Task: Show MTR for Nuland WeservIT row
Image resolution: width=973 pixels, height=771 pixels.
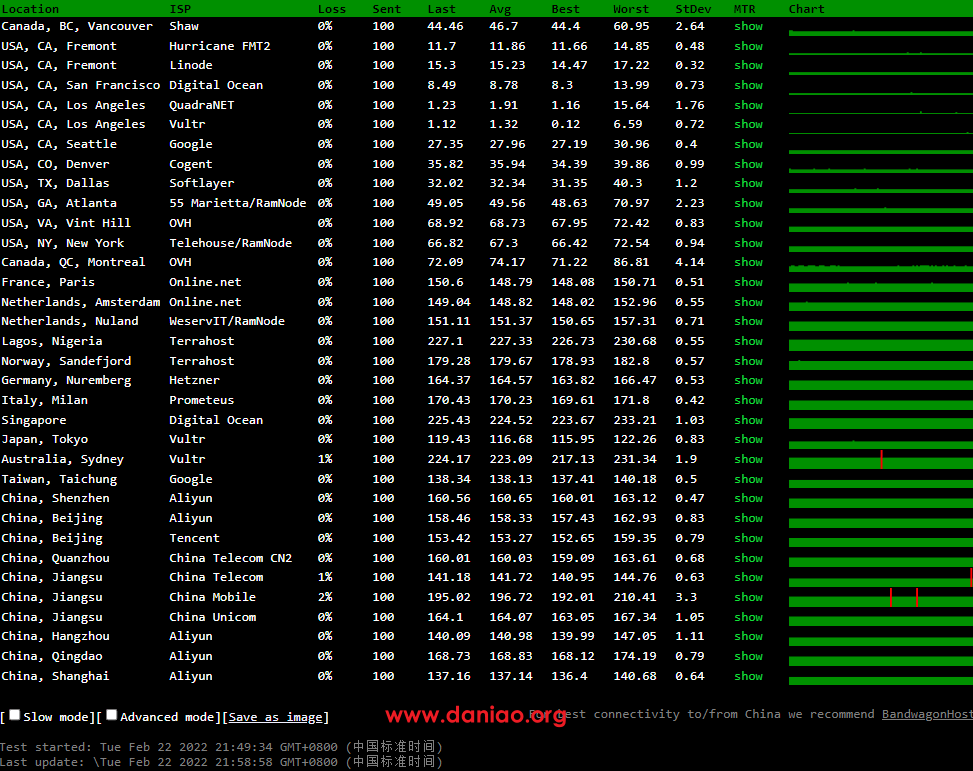Action: pos(748,321)
